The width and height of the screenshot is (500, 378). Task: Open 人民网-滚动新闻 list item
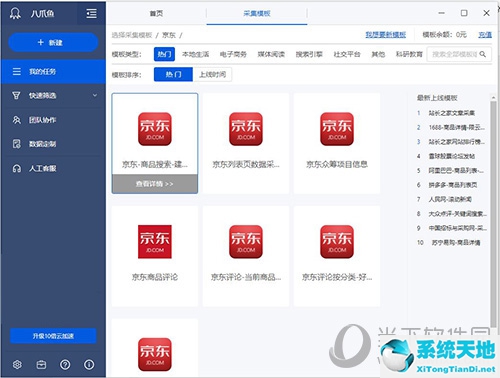(450, 199)
